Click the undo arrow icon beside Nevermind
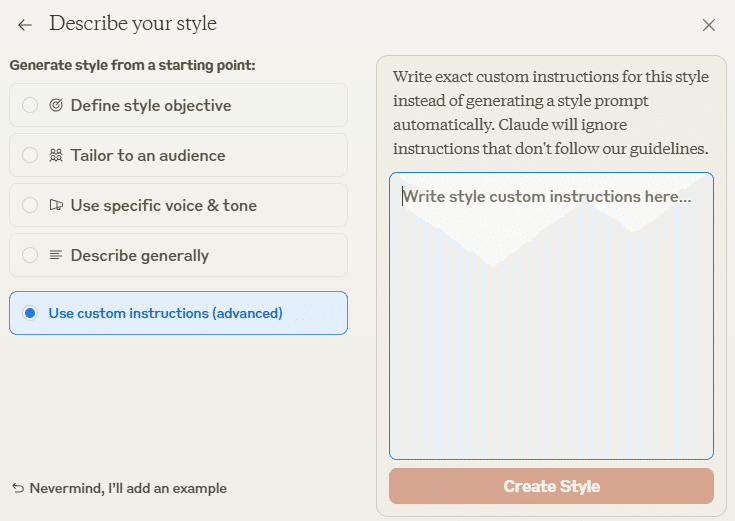 [x=18, y=488]
